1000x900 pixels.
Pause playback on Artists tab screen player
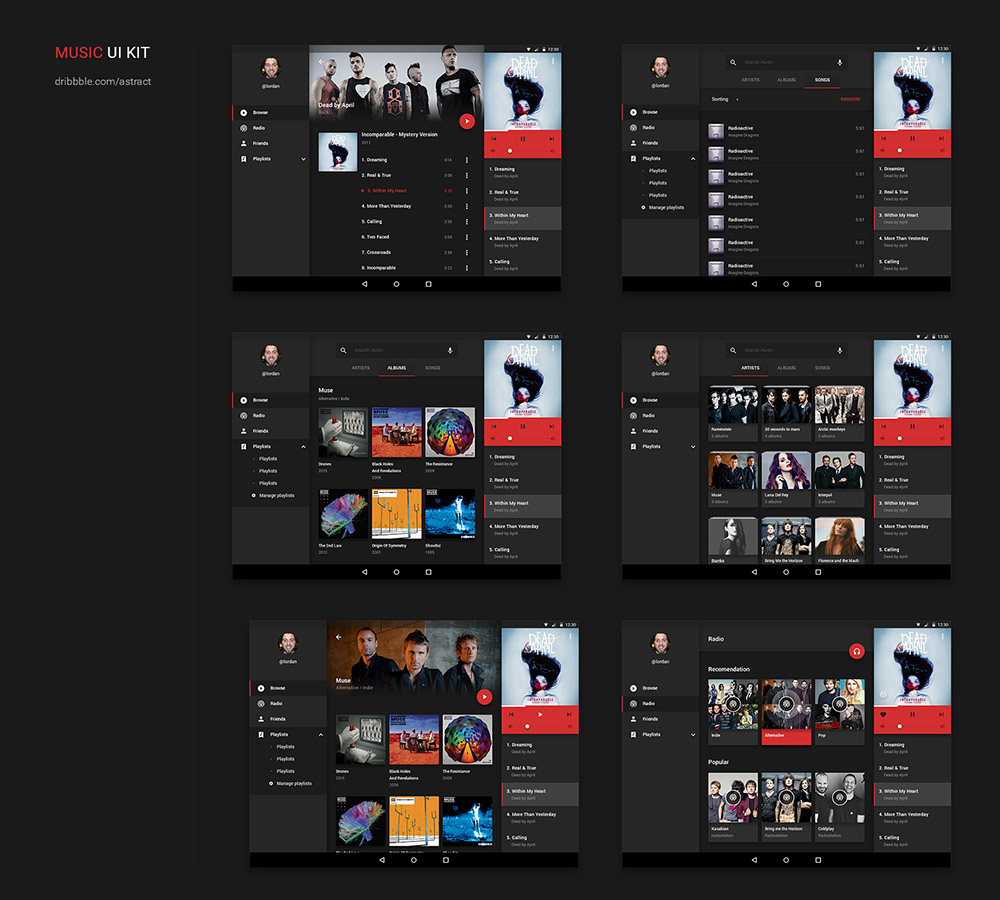912,426
